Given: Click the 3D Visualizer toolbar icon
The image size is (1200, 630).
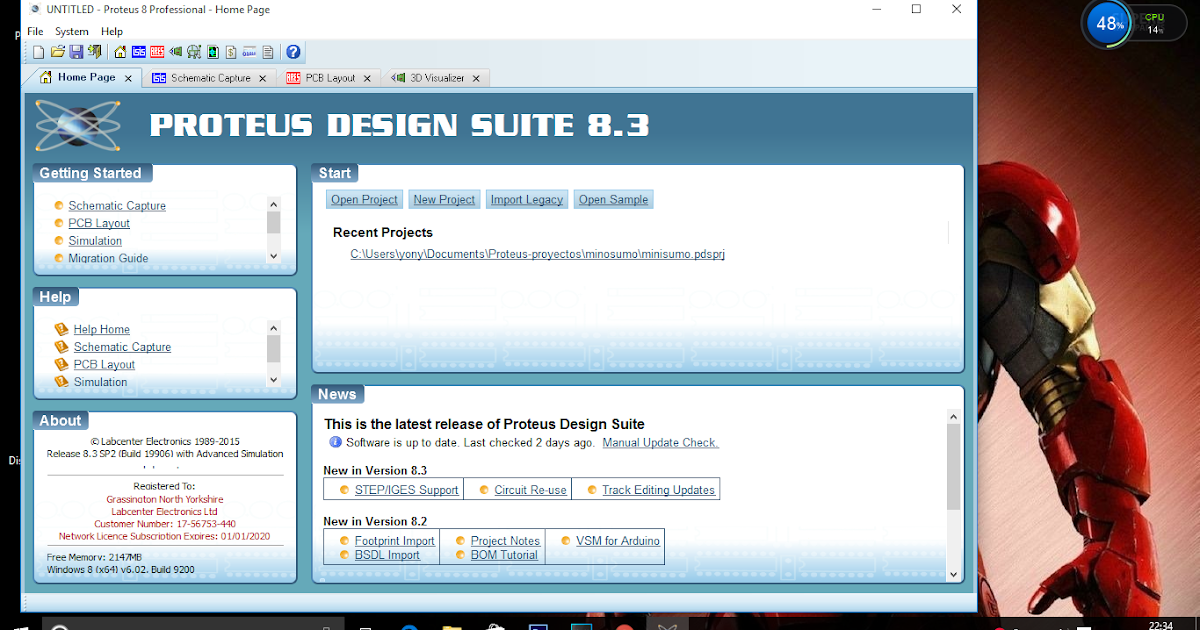Looking at the screenshot, I should 176,52.
